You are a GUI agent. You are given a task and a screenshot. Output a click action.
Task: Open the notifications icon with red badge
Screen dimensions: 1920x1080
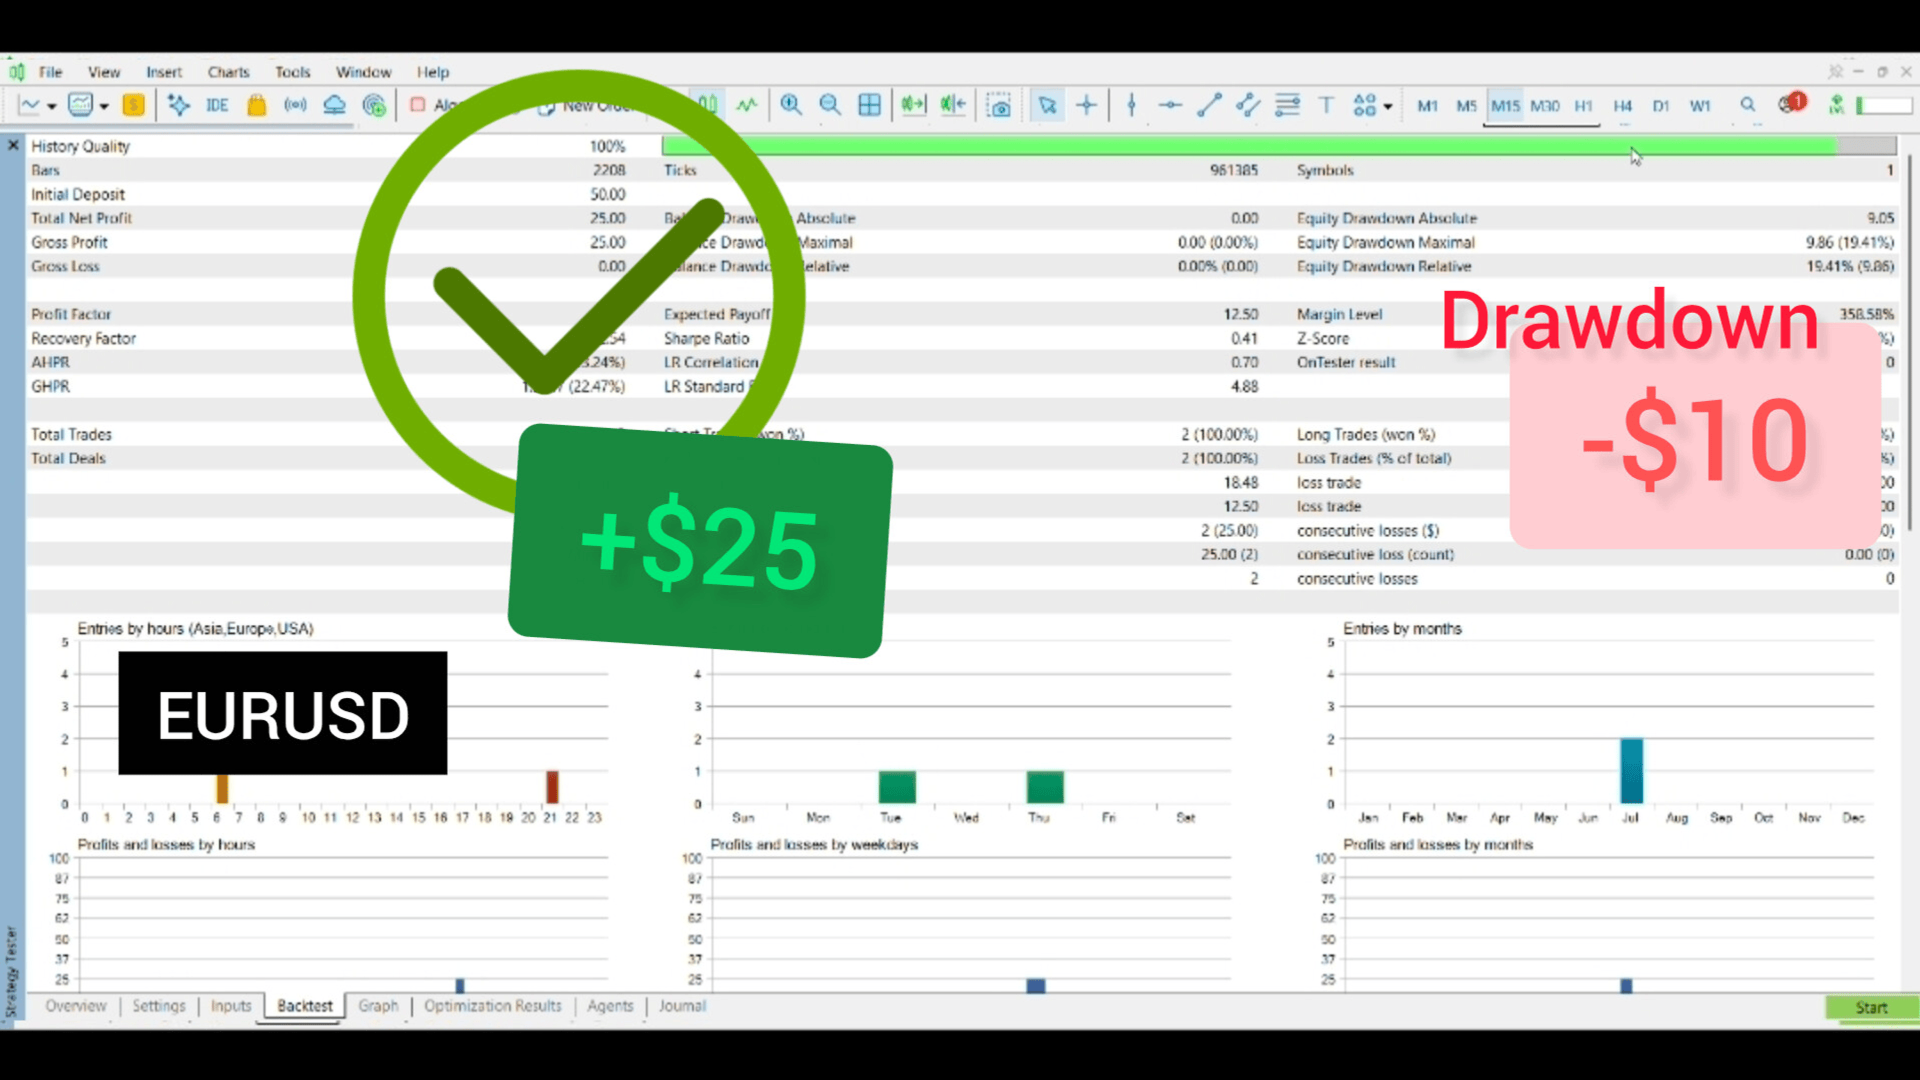point(1791,103)
